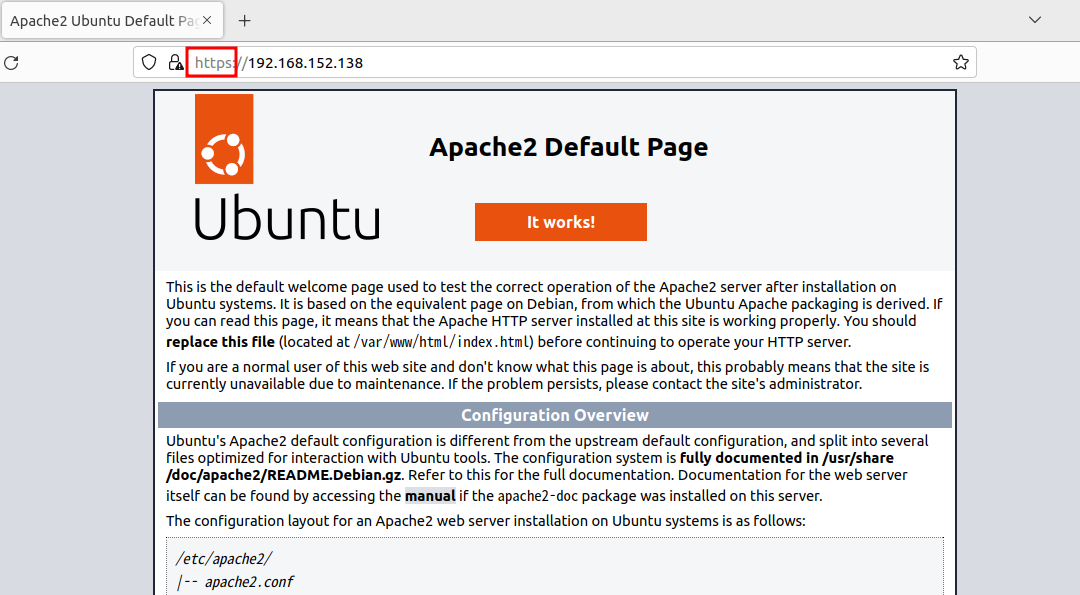
Task: Click the padlock with warning icon
Action: pyautogui.click(x=176, y=63)
